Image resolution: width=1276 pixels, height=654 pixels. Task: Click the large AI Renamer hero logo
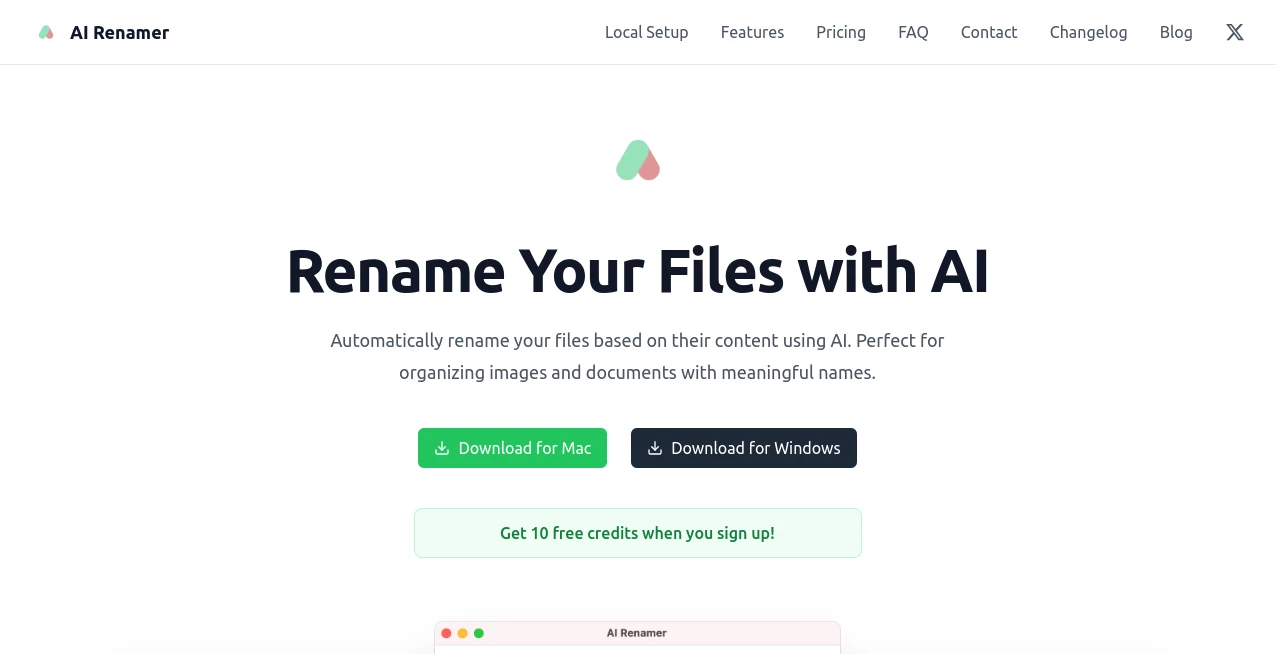point(638,160)
